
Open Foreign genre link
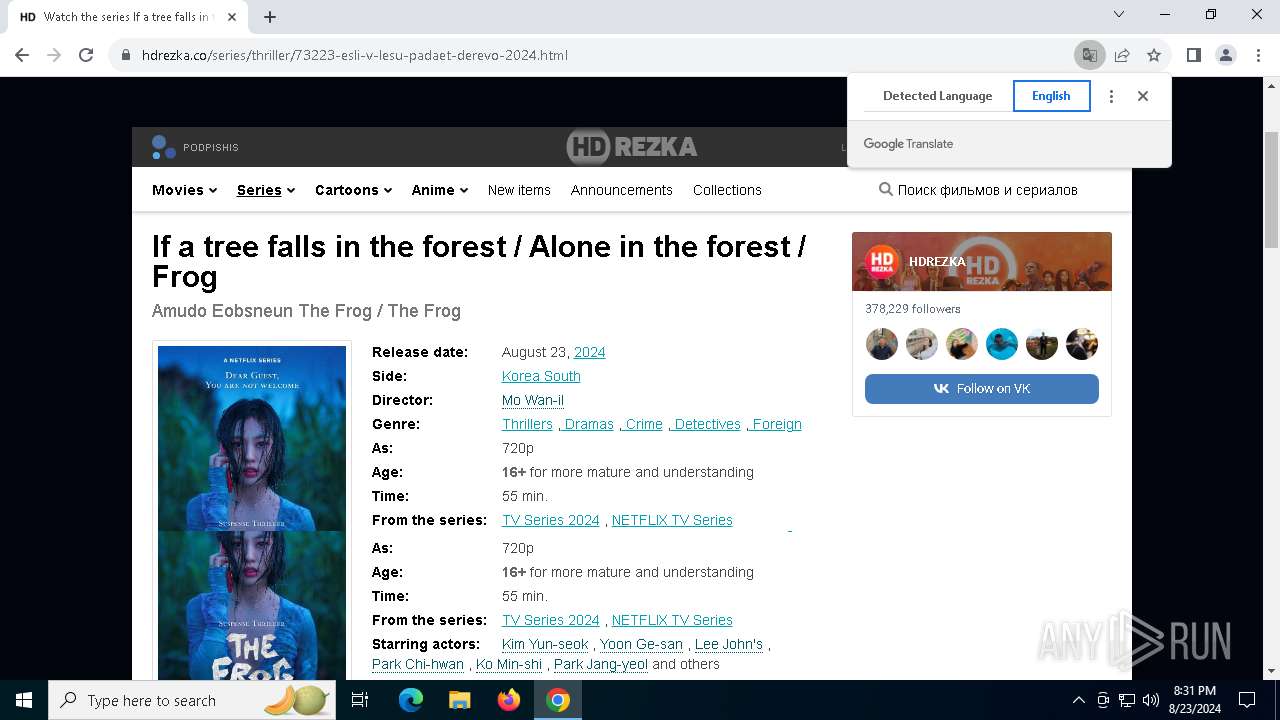(x=776, y=424)
